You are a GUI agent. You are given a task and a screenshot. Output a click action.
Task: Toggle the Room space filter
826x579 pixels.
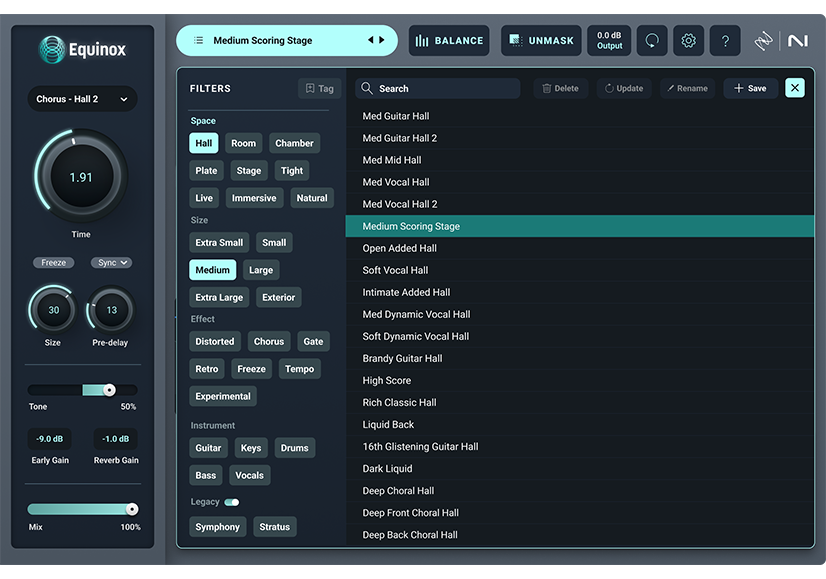click(243, 143)
